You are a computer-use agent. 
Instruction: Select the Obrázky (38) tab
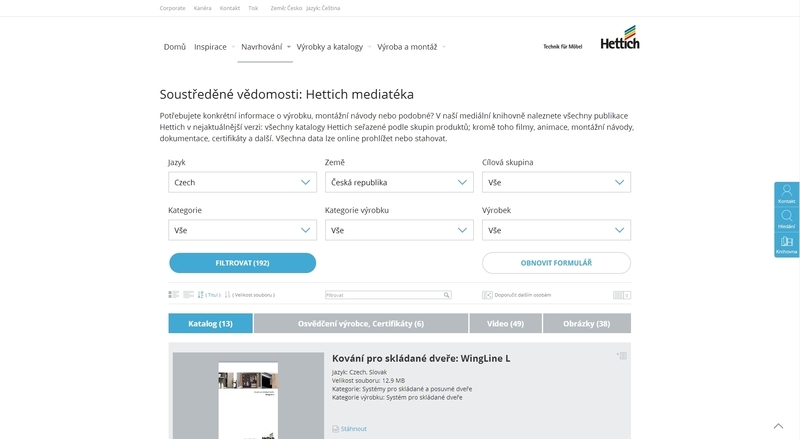click(x=588, y=323)
